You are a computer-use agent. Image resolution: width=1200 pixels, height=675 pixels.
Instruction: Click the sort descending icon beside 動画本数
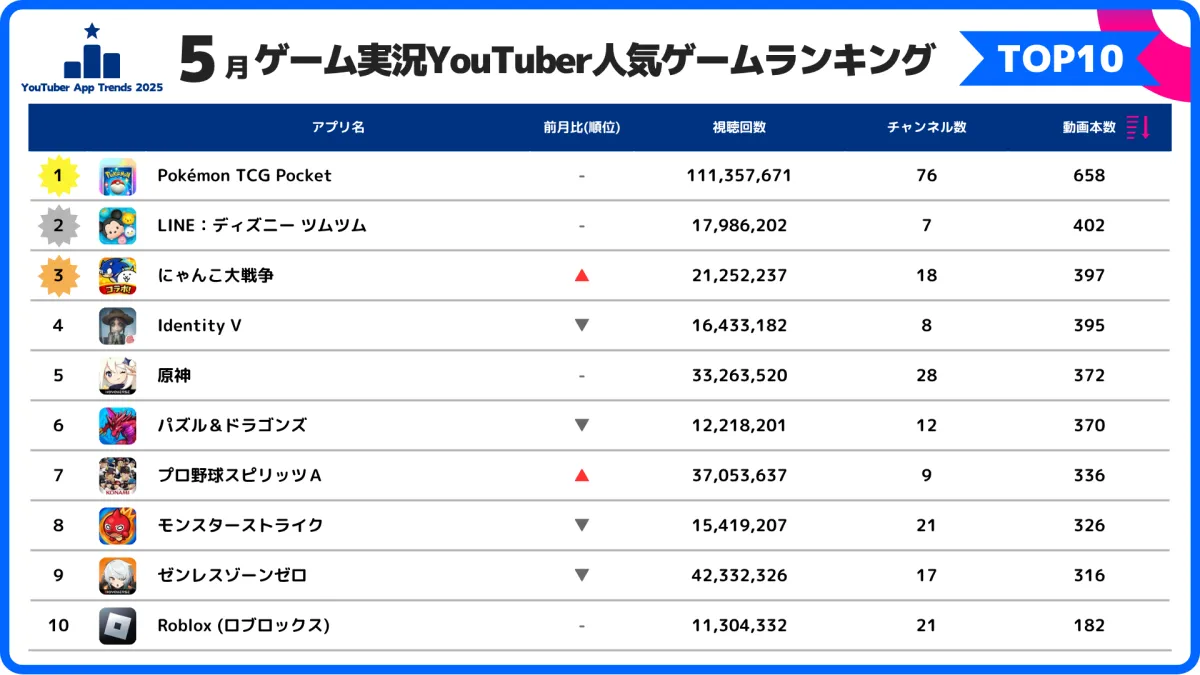pos(1138,127)
